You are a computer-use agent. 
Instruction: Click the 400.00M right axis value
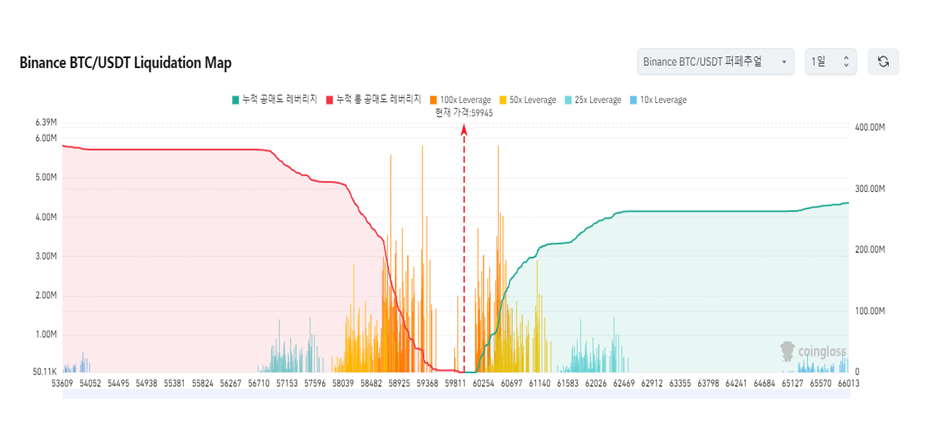coord(870,127)
